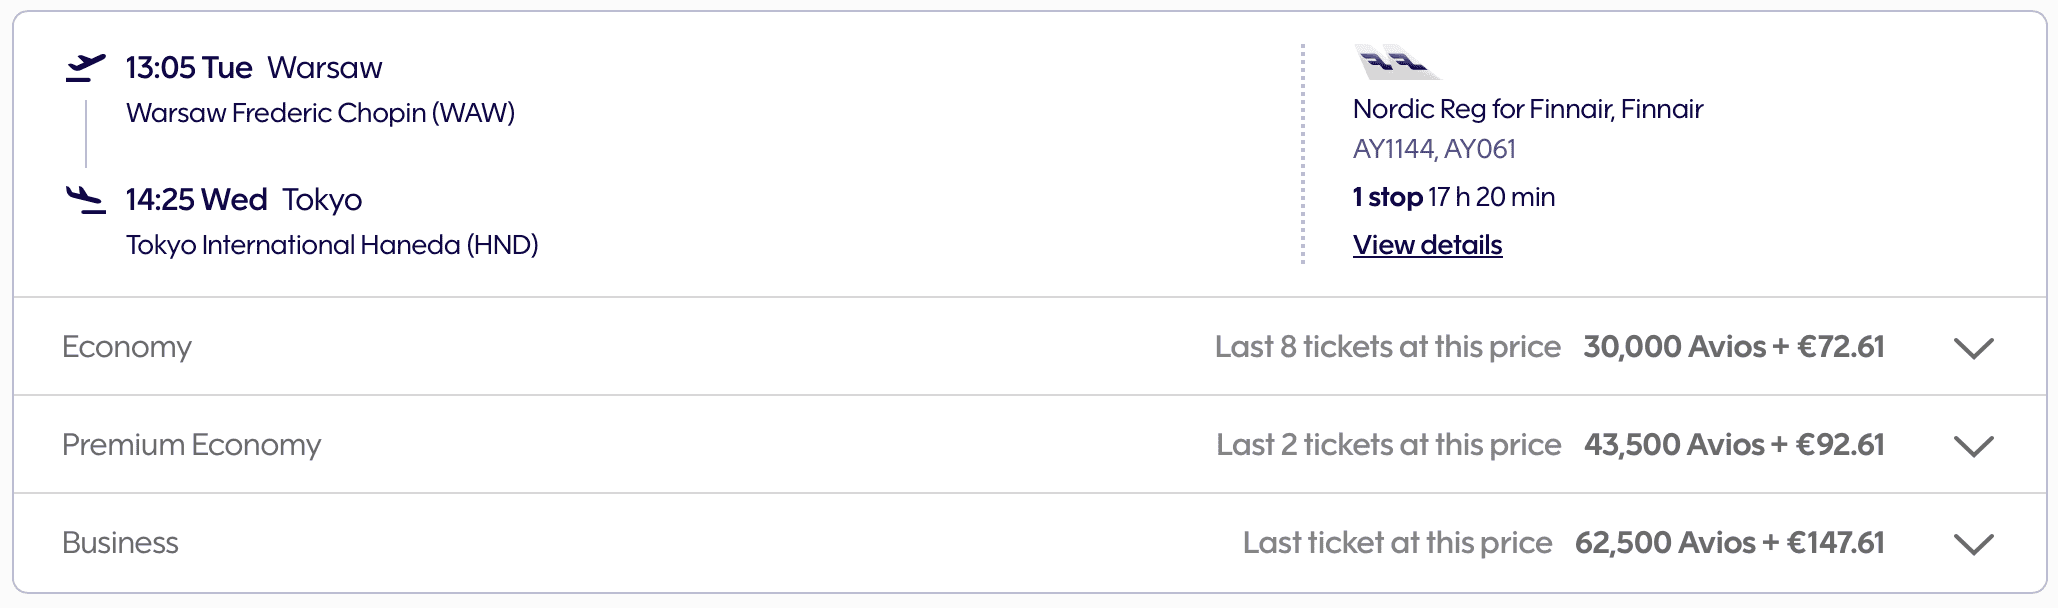
Task: Click the 62,500 Avios + €147.61 price
Action: 1729,543
